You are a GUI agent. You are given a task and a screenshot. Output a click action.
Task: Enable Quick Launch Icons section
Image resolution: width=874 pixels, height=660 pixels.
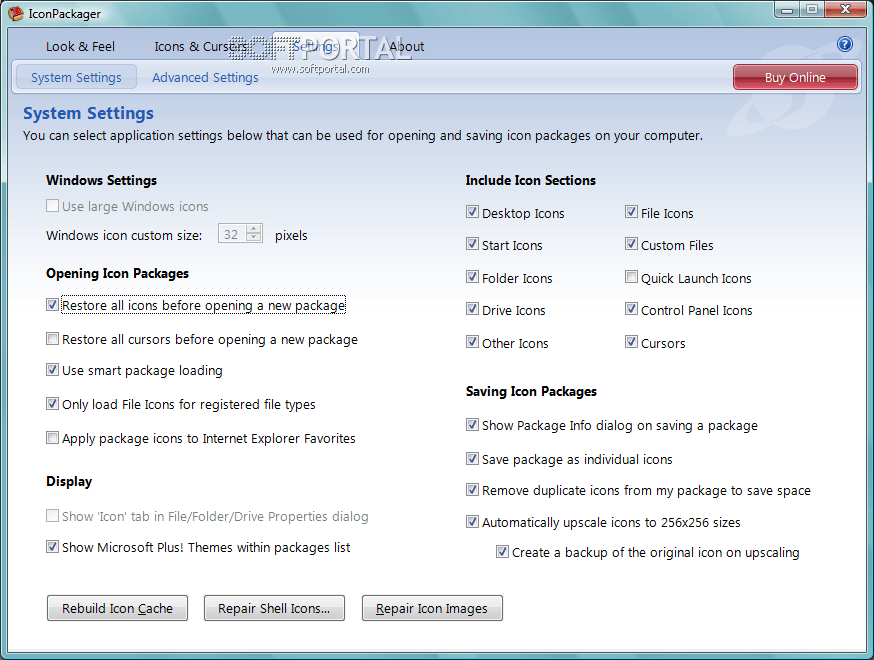[x=631, y=277]
